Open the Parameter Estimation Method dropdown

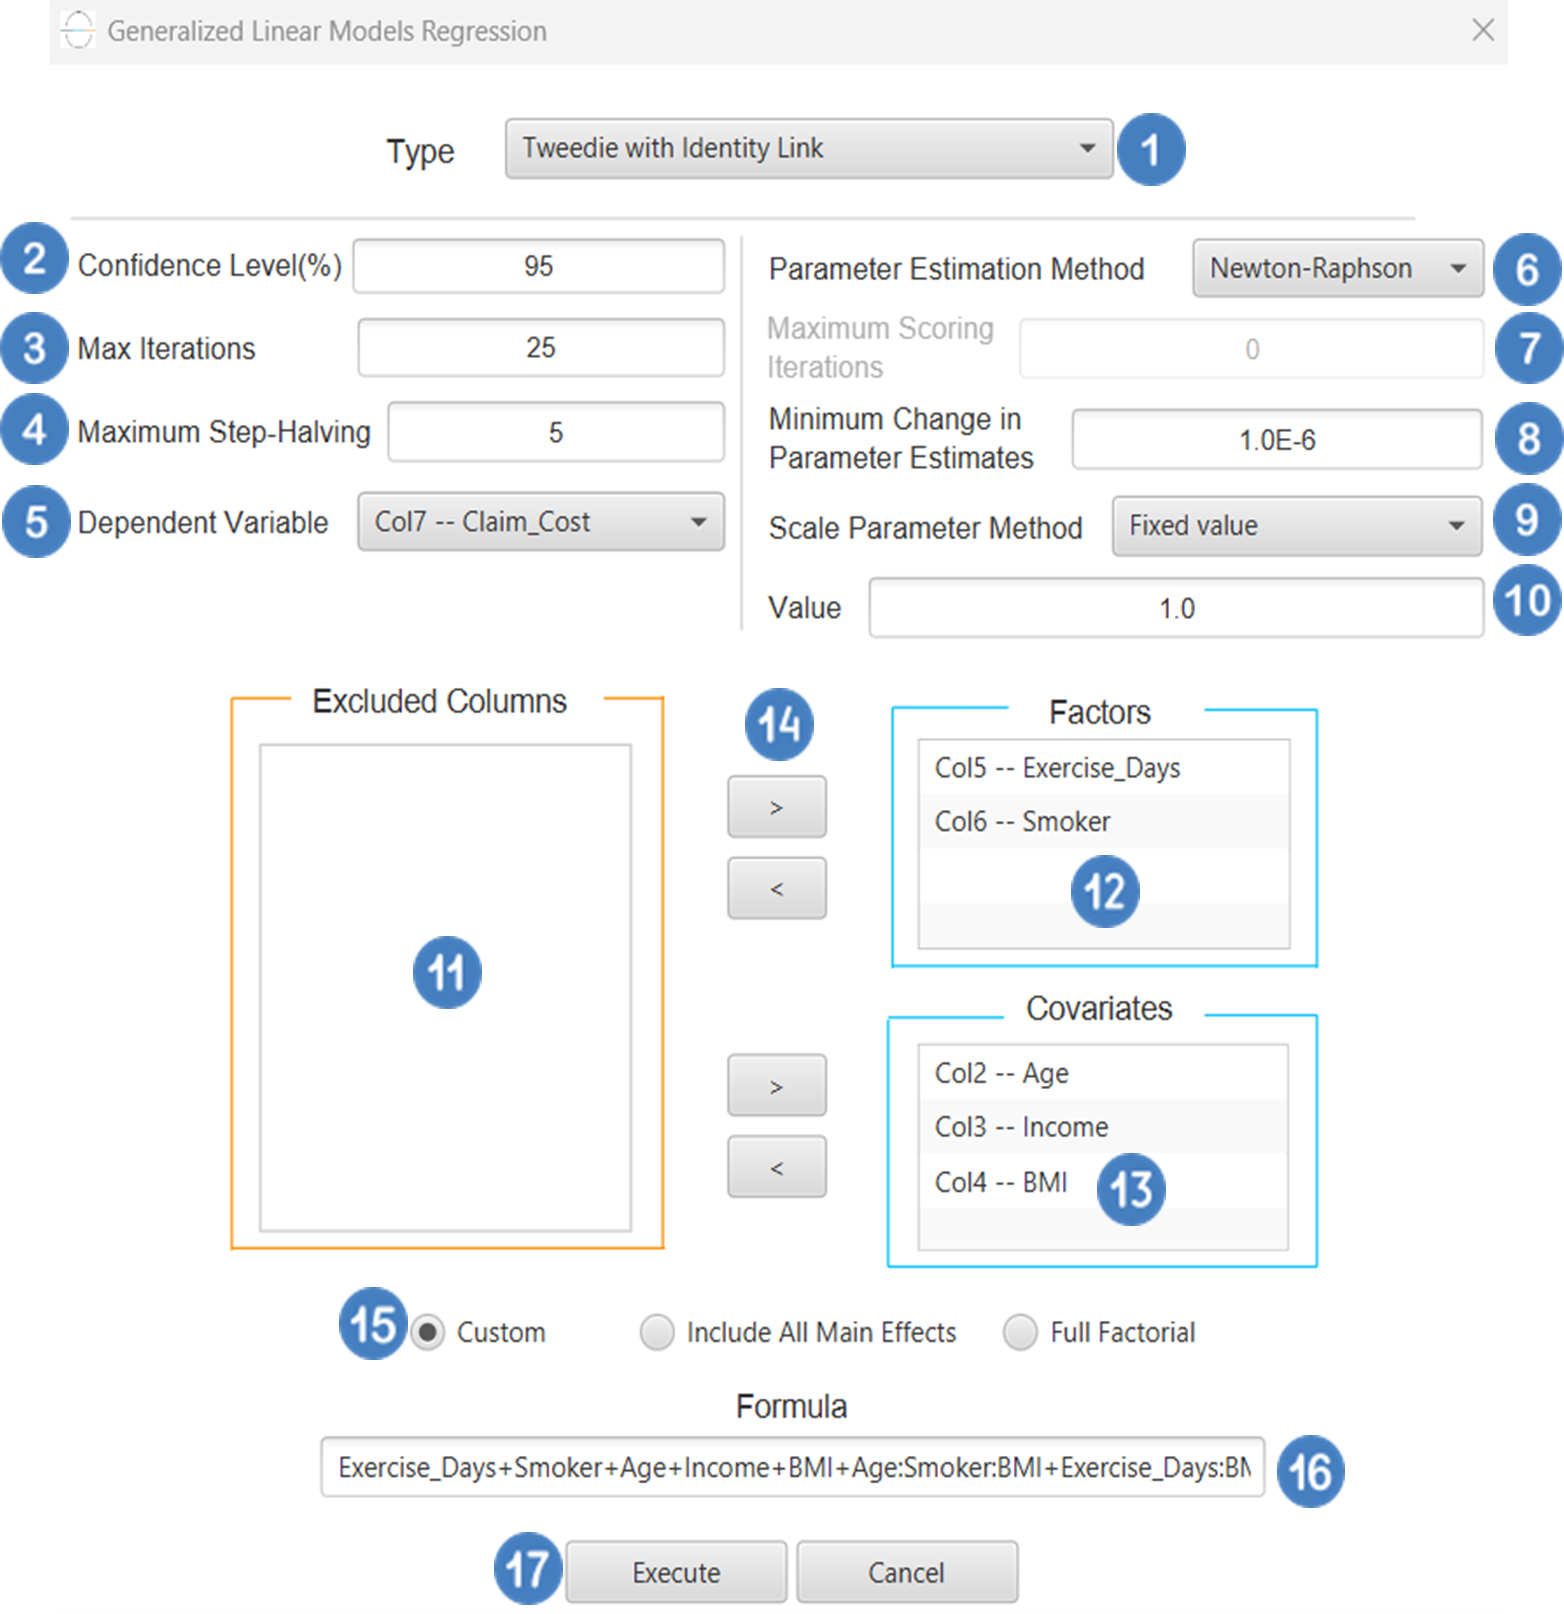[x=1337, y=268]
